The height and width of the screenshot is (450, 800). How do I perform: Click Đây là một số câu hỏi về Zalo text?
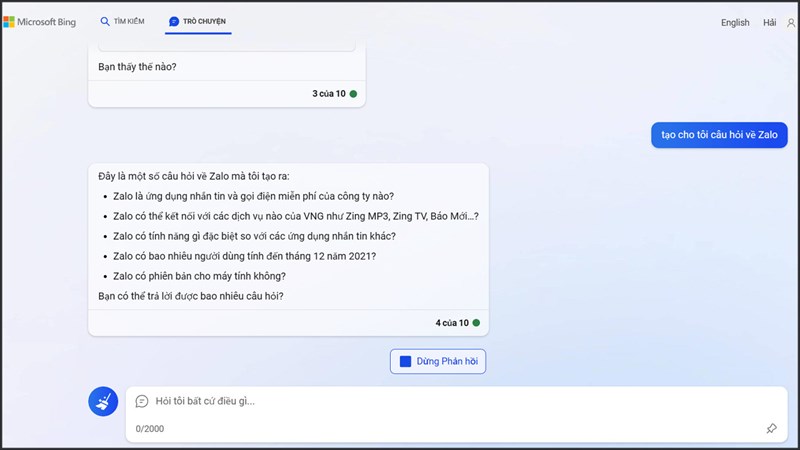pos(194,176)
